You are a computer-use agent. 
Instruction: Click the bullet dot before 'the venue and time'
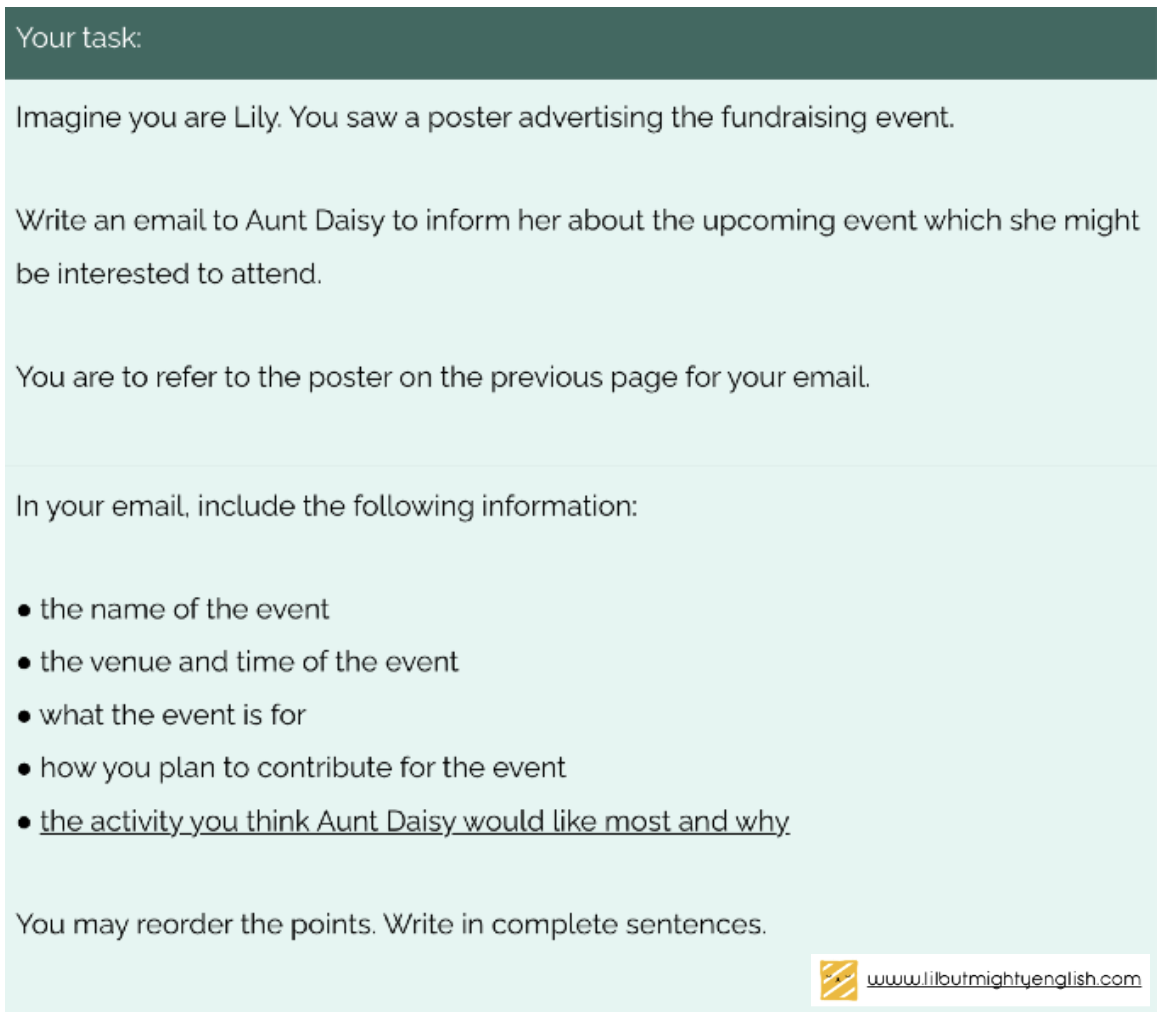point(25,663)
